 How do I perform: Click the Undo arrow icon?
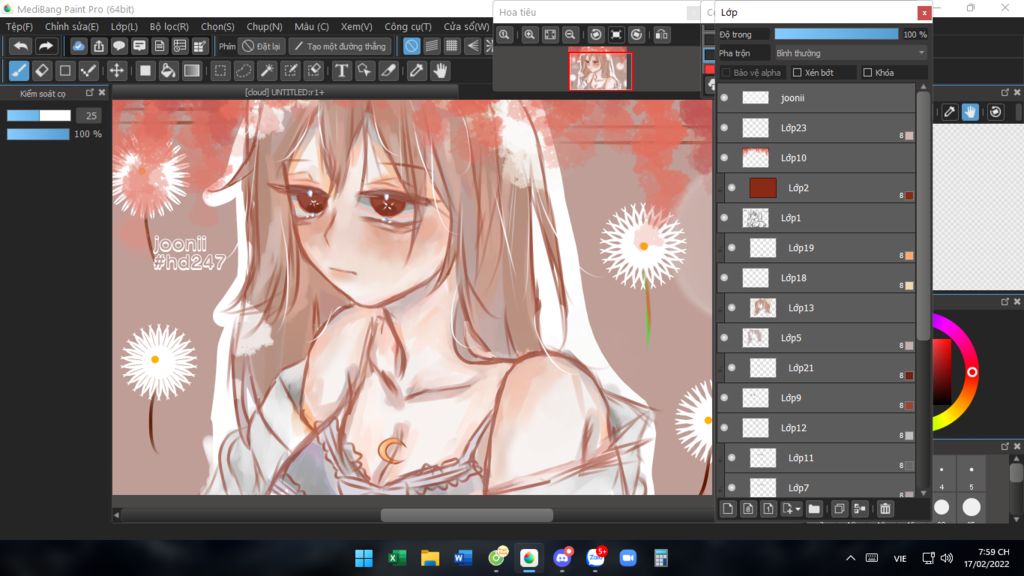(x=20, y=46)
